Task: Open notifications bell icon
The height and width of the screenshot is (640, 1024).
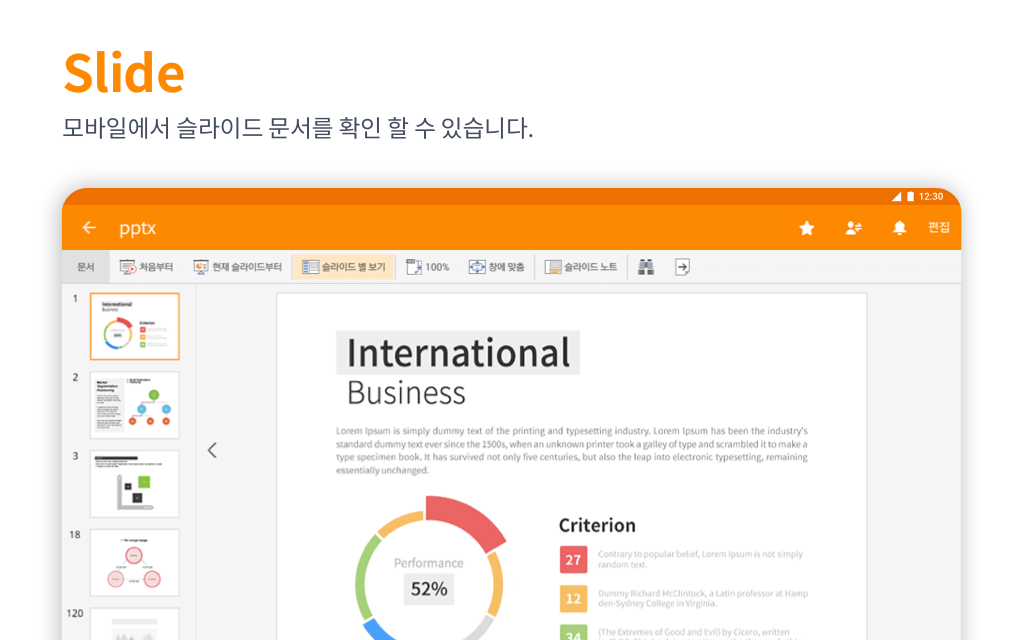Action: click(x=899, y=228)
